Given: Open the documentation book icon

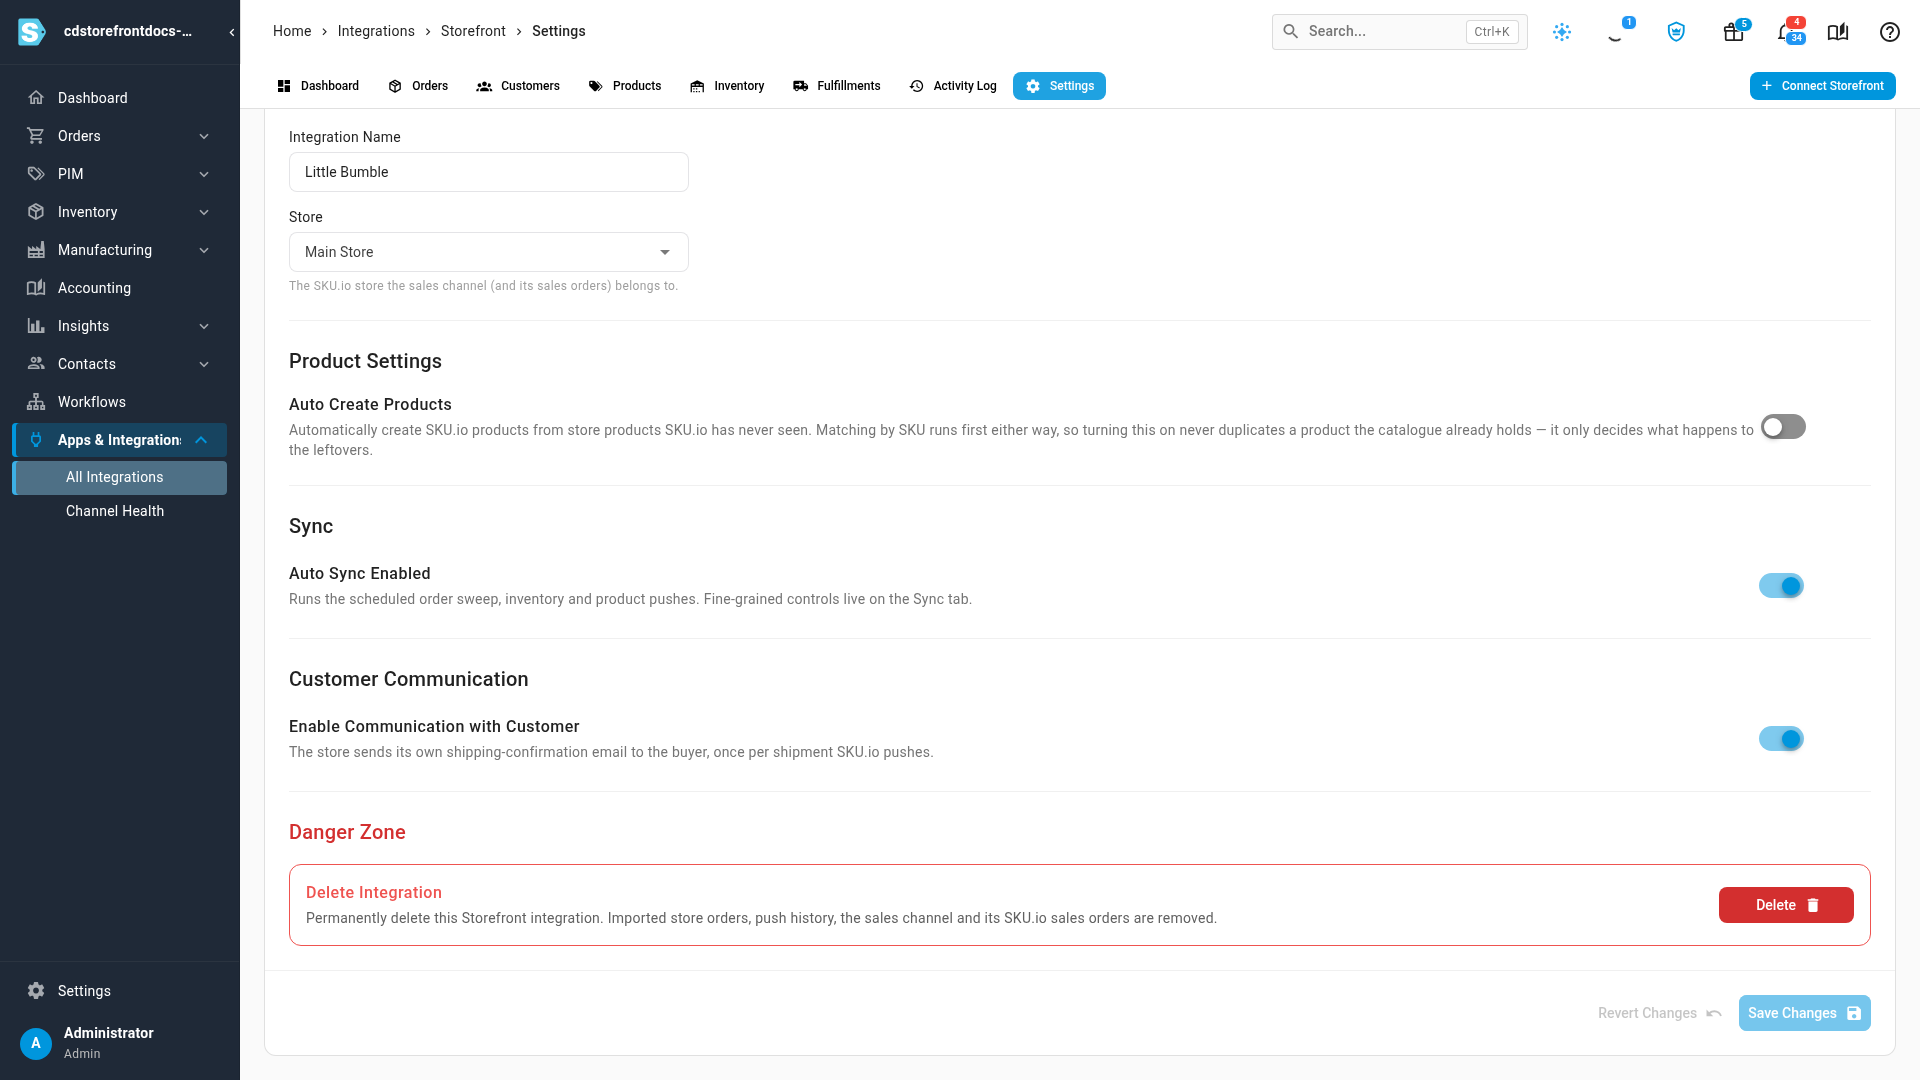Looking at the screenshot, I should 1838,32.
